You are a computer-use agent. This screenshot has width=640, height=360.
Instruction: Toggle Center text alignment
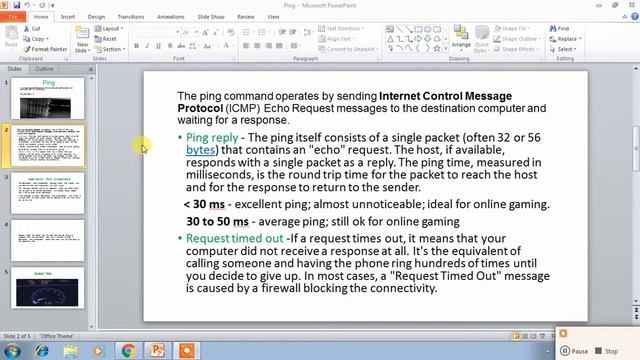tap(257, 46)
